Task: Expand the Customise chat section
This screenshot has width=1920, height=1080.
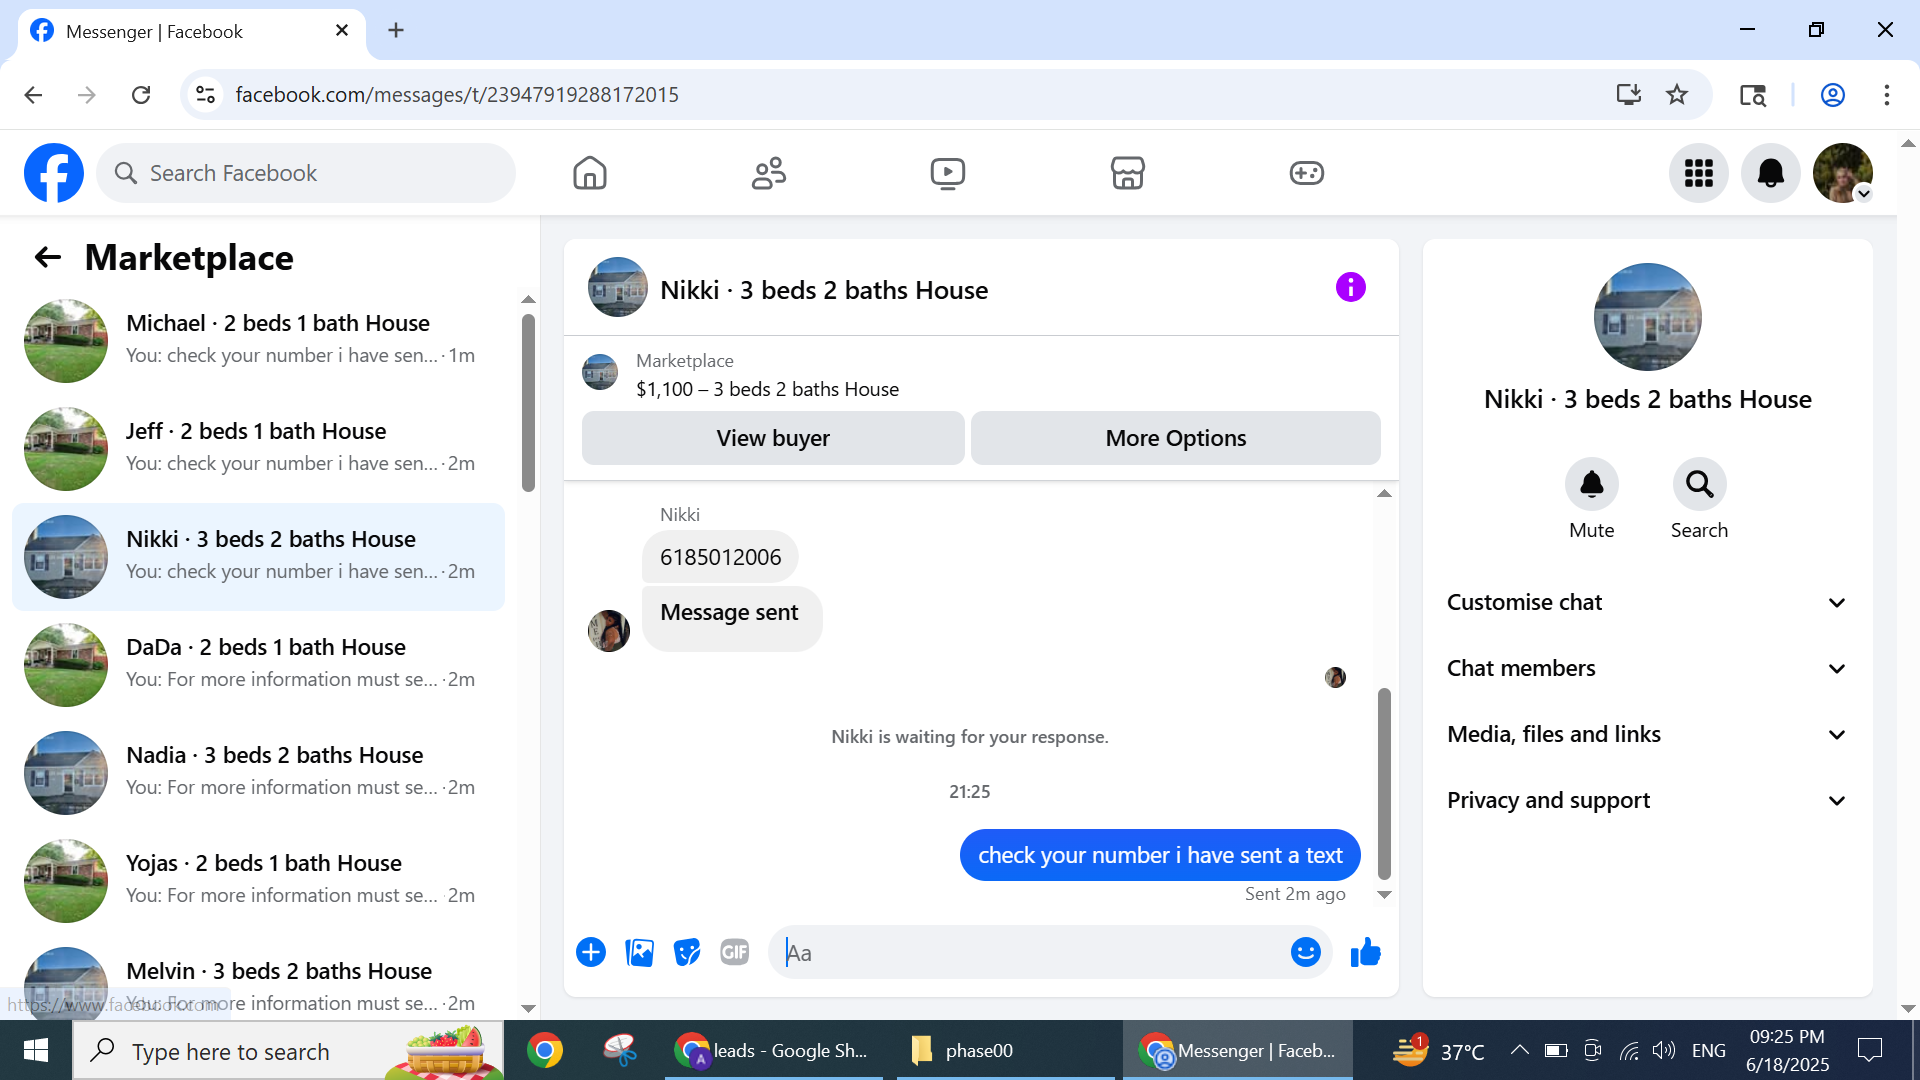Action: [x=1647, y=602]
